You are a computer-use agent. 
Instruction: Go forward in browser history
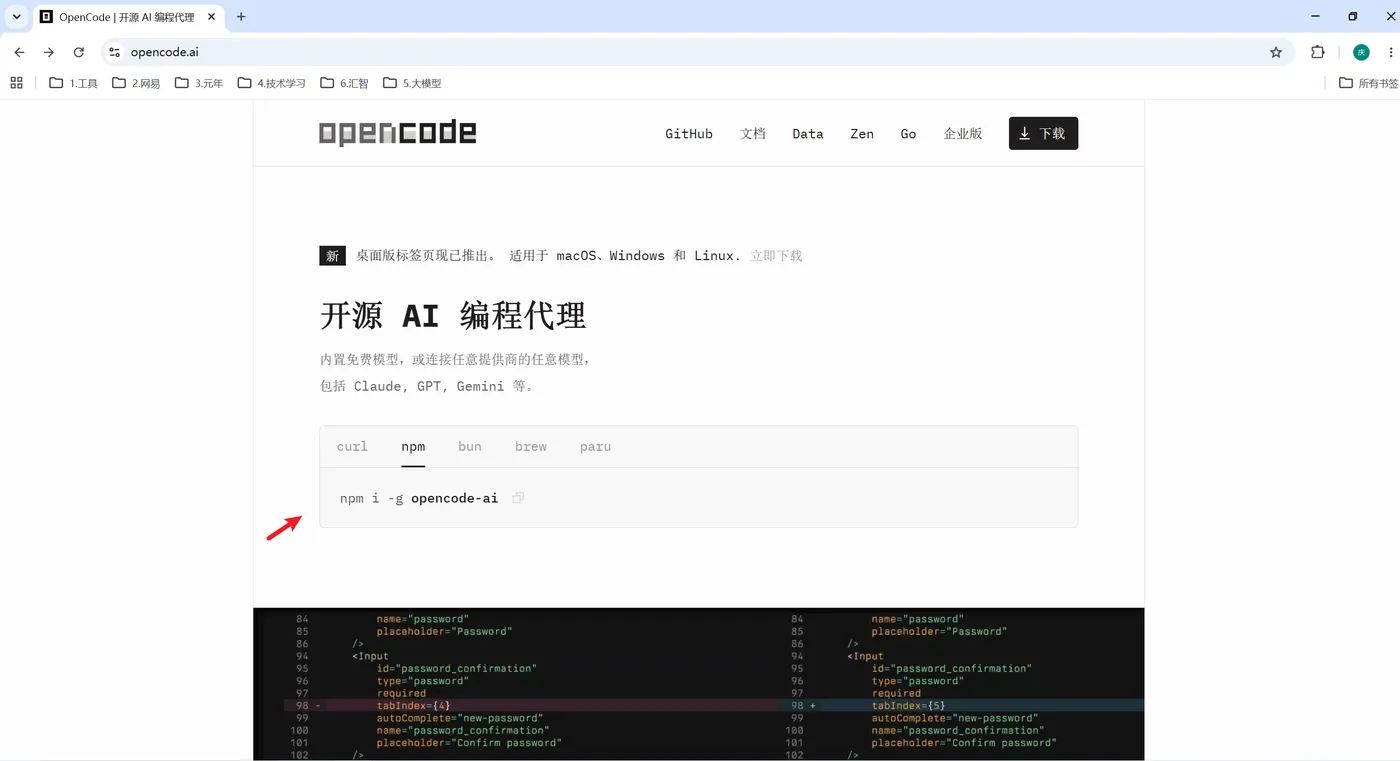pos(48,52)
